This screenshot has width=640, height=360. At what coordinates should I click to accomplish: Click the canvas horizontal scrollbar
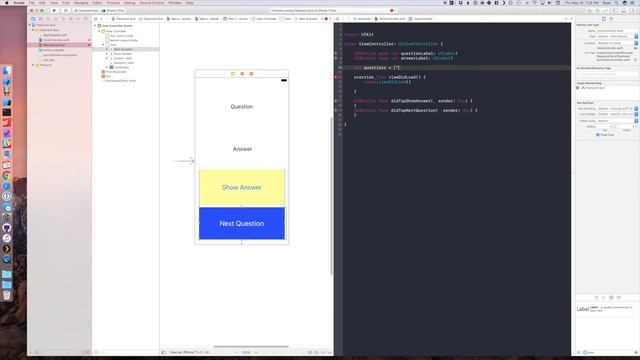coord(251,347)
